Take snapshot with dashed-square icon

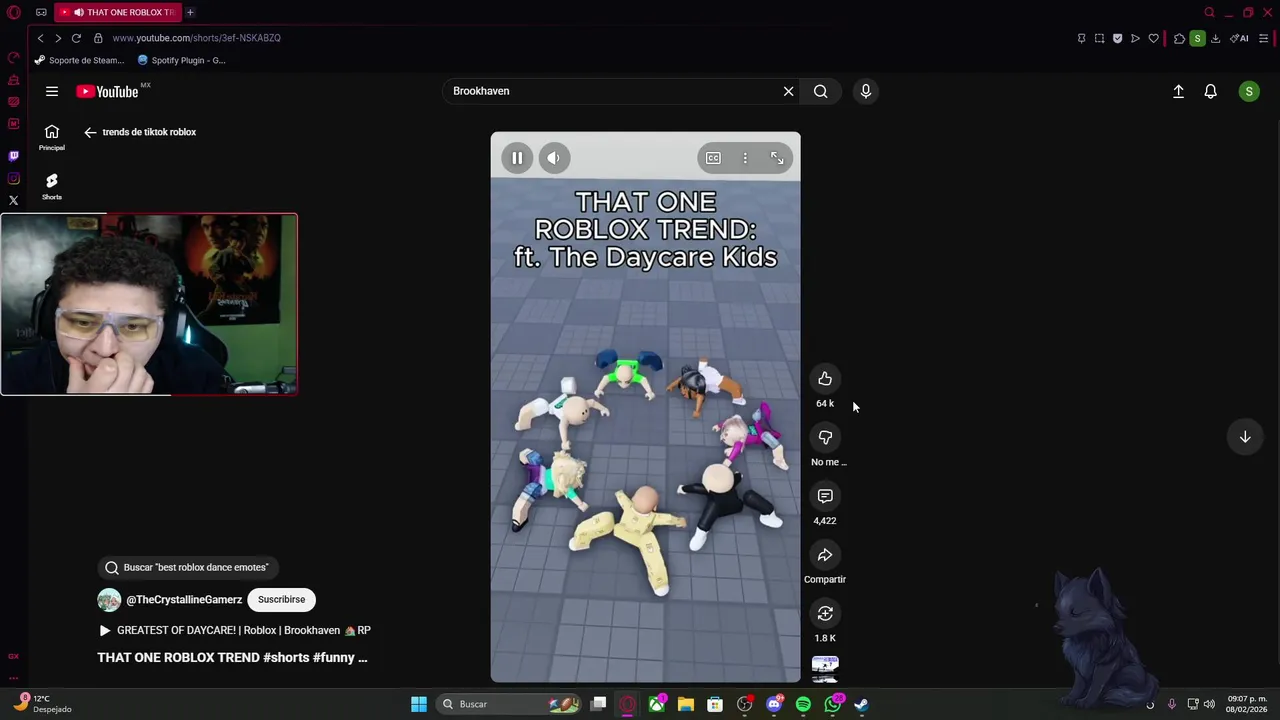tap(1099, 38)
